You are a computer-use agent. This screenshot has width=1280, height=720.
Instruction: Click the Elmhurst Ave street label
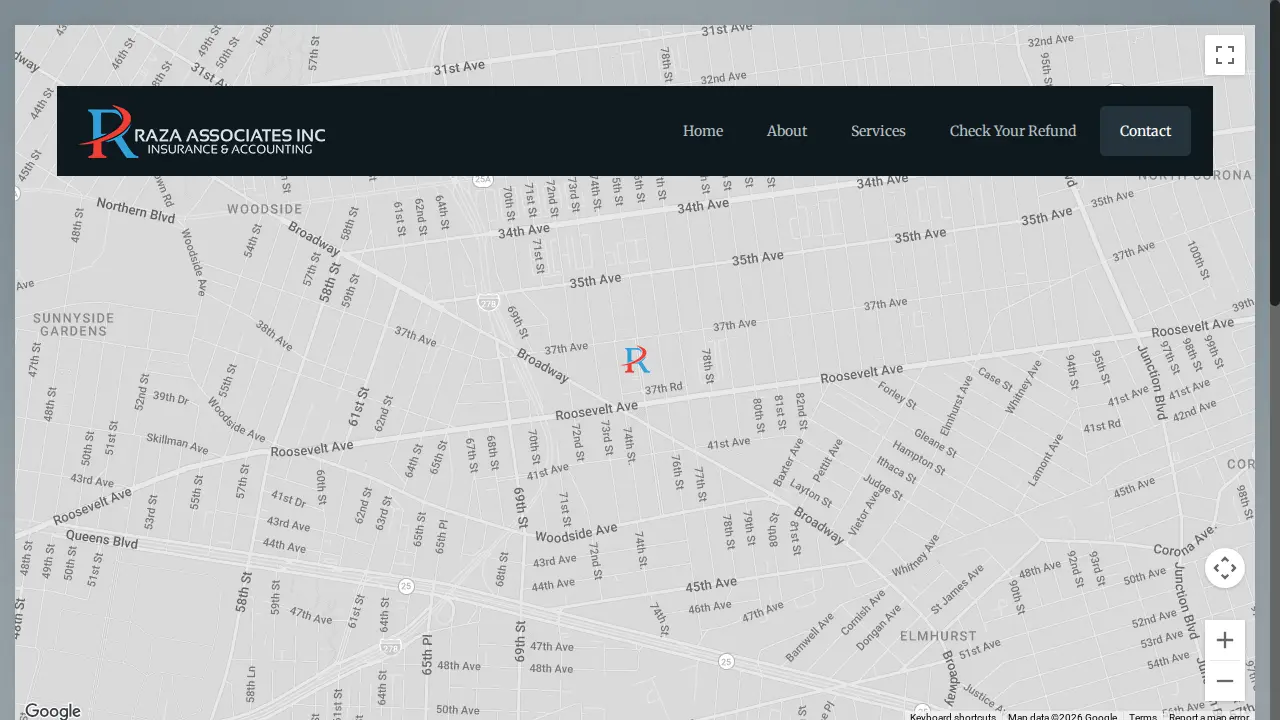(x=956, y=406)
